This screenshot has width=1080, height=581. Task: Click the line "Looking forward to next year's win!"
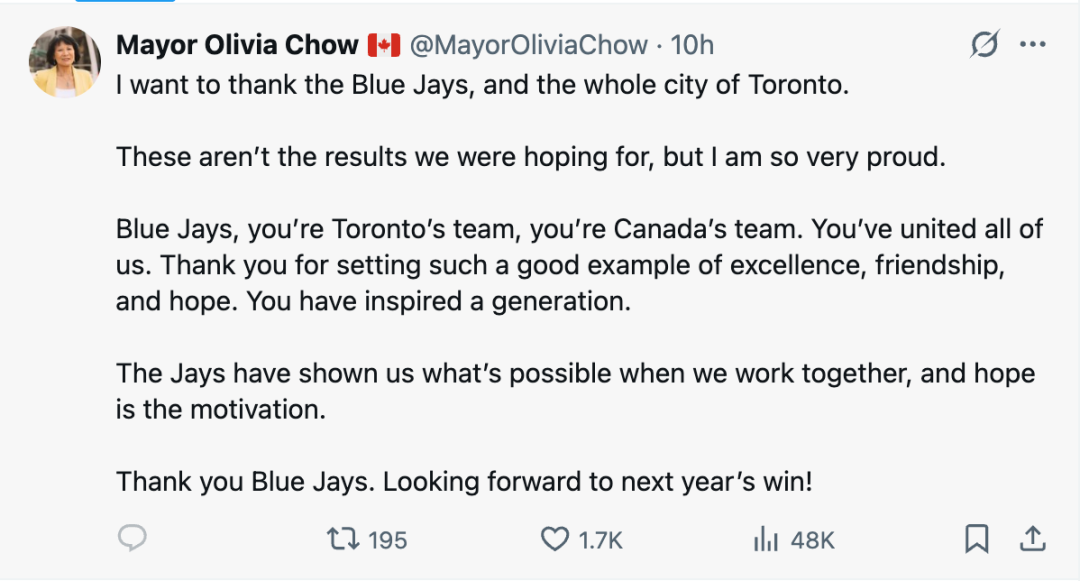[598, 481]
